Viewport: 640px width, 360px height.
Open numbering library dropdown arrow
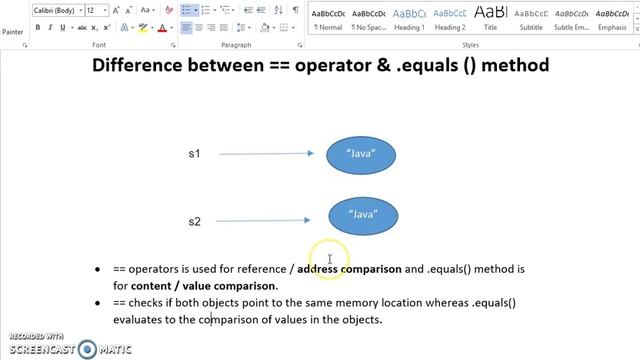pyautogui.click(x=215, y=10)
